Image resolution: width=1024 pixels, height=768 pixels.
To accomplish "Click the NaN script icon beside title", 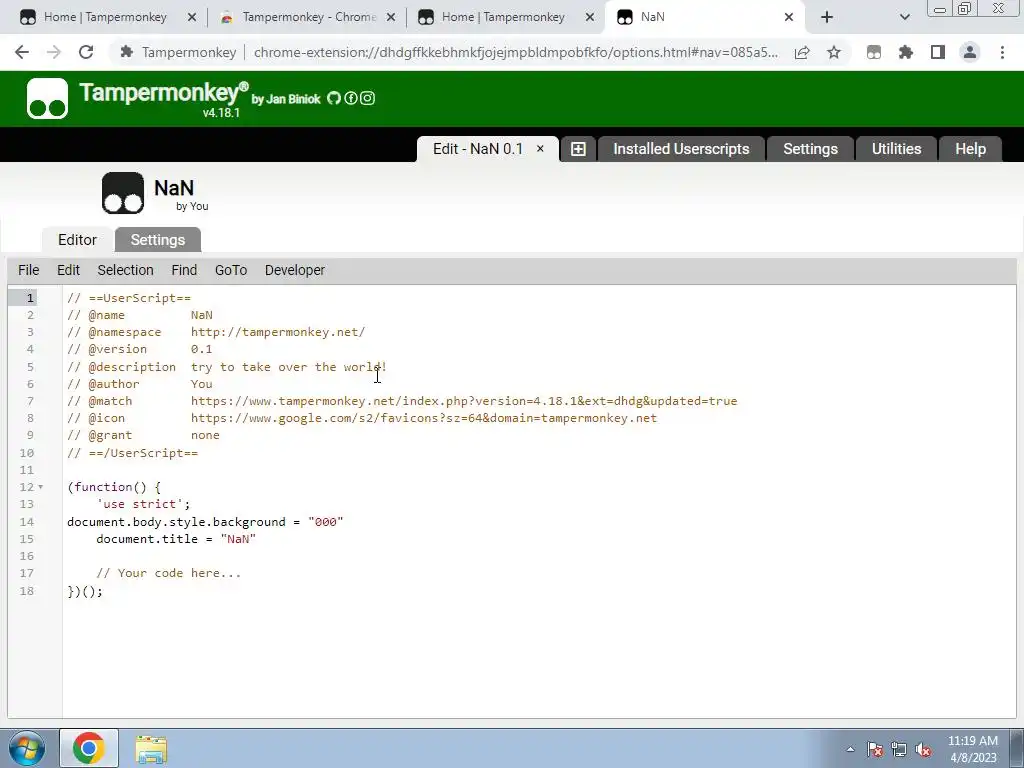I will (123, 193).
